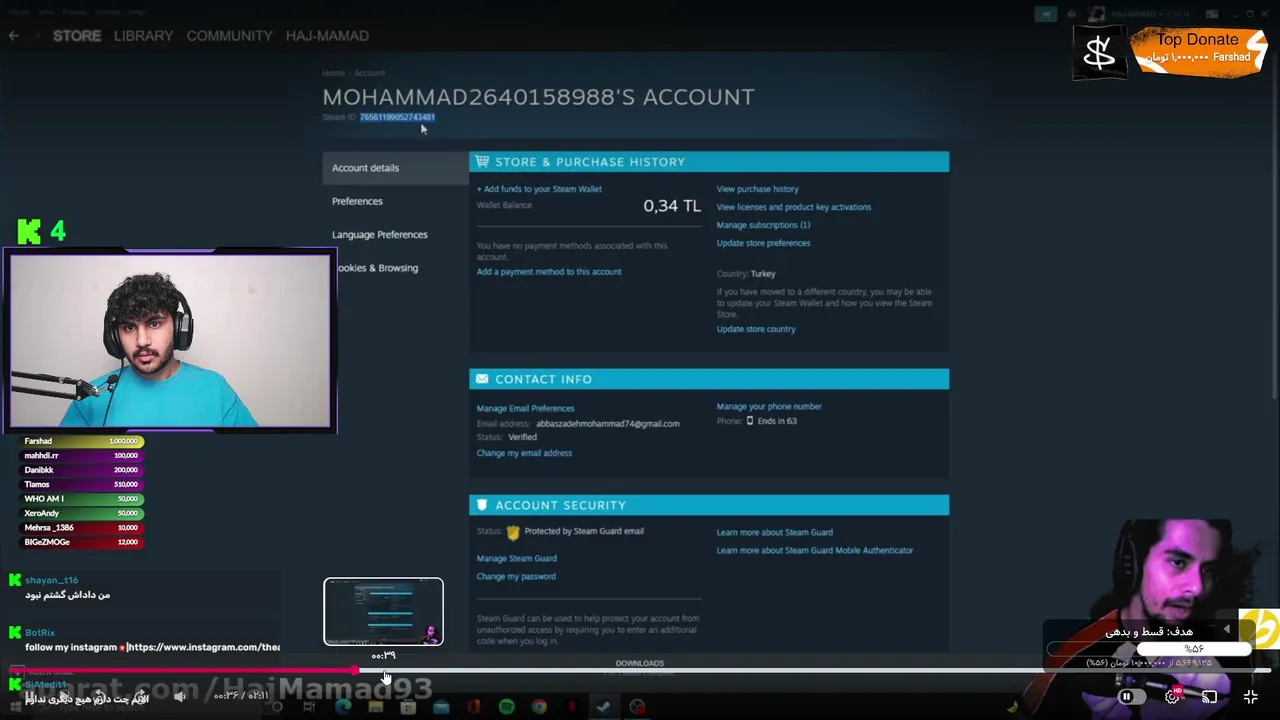Click the highlighted Steam ID number

[x=397, y=117]
